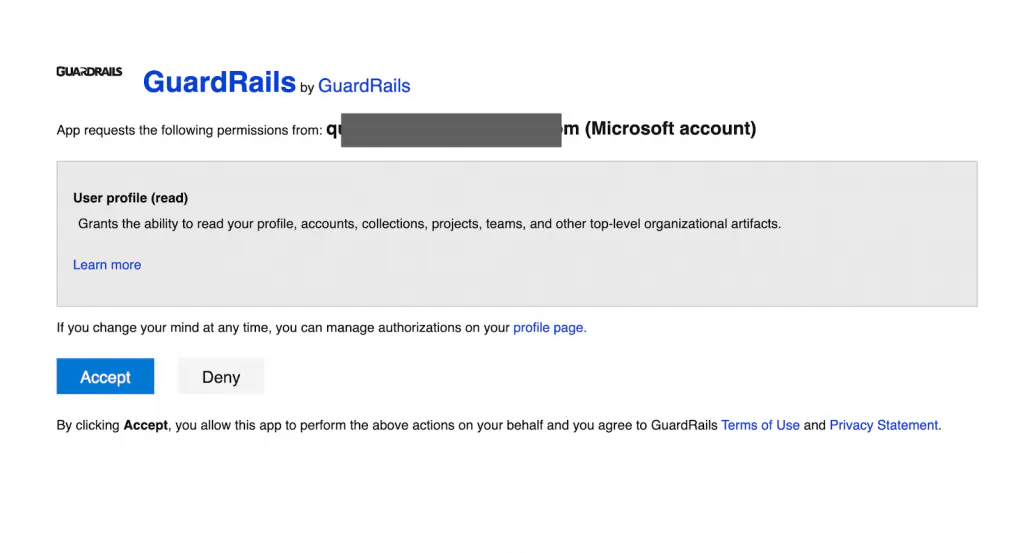Viewport: 1024px width, 553px height.
Task: Open the large GuardRails app title link
Action: pyautogui.click(x=219, y=82)
